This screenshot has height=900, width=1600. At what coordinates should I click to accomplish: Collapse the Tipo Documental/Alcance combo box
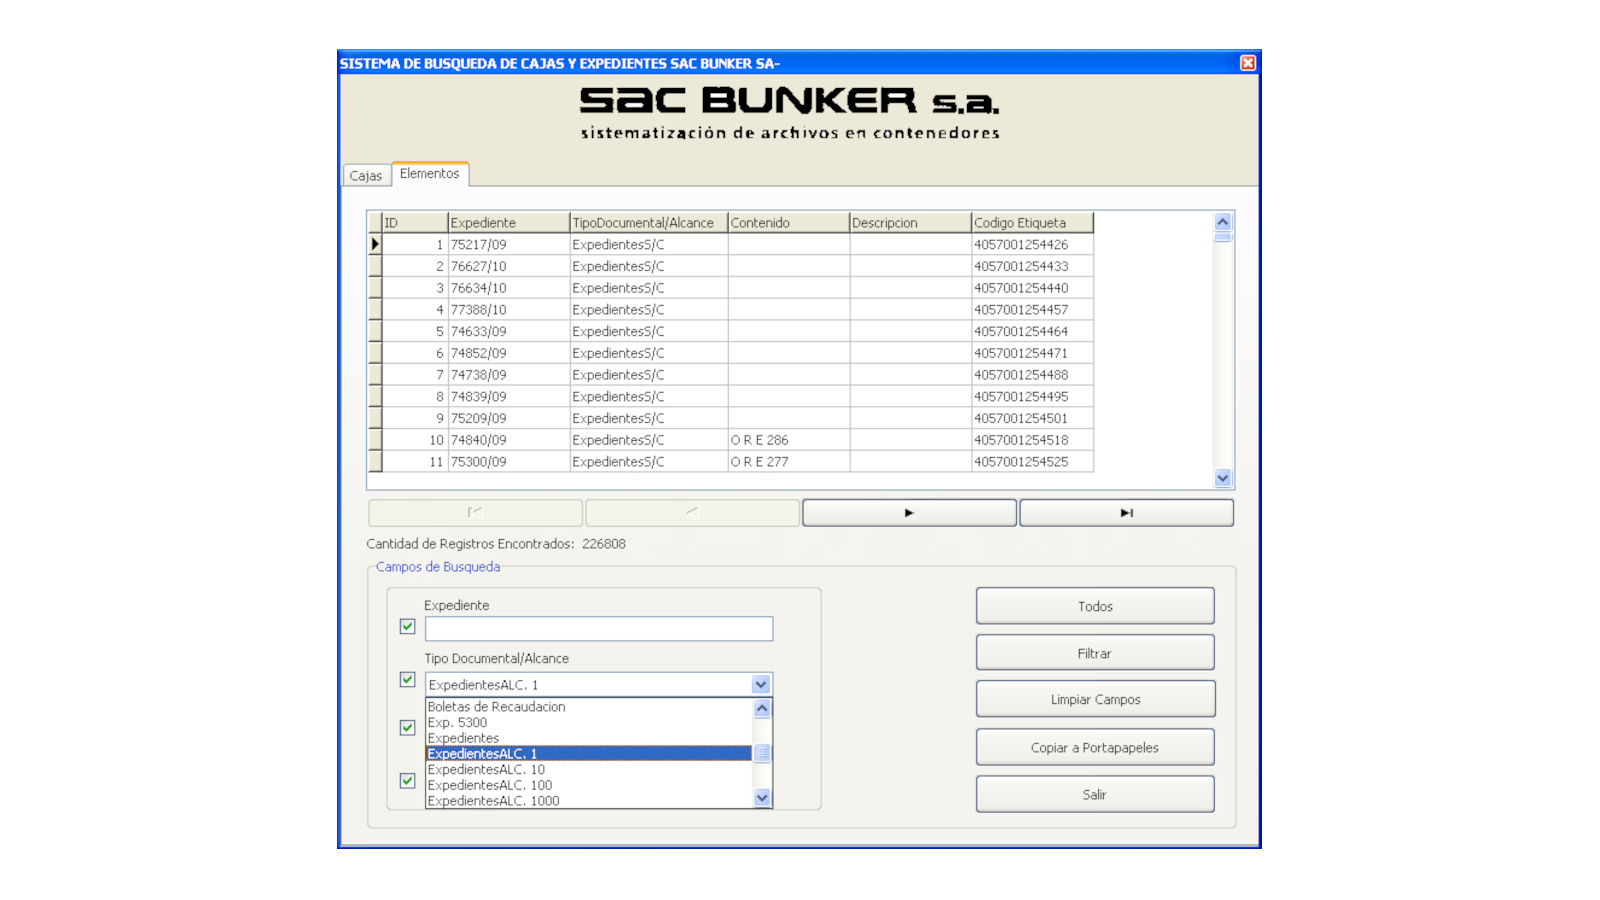761,685
